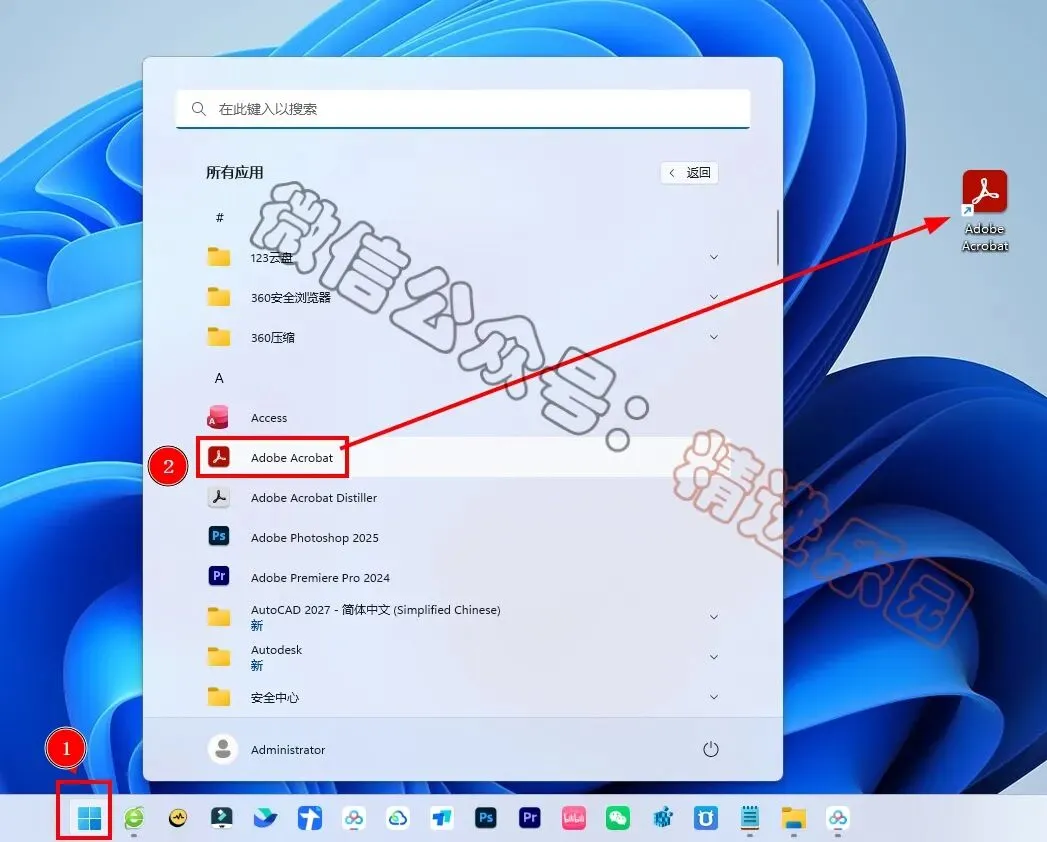Open the Windows Start button
Screen dimensions: 1047x842
pyautogui.click(x=89, y=817)
